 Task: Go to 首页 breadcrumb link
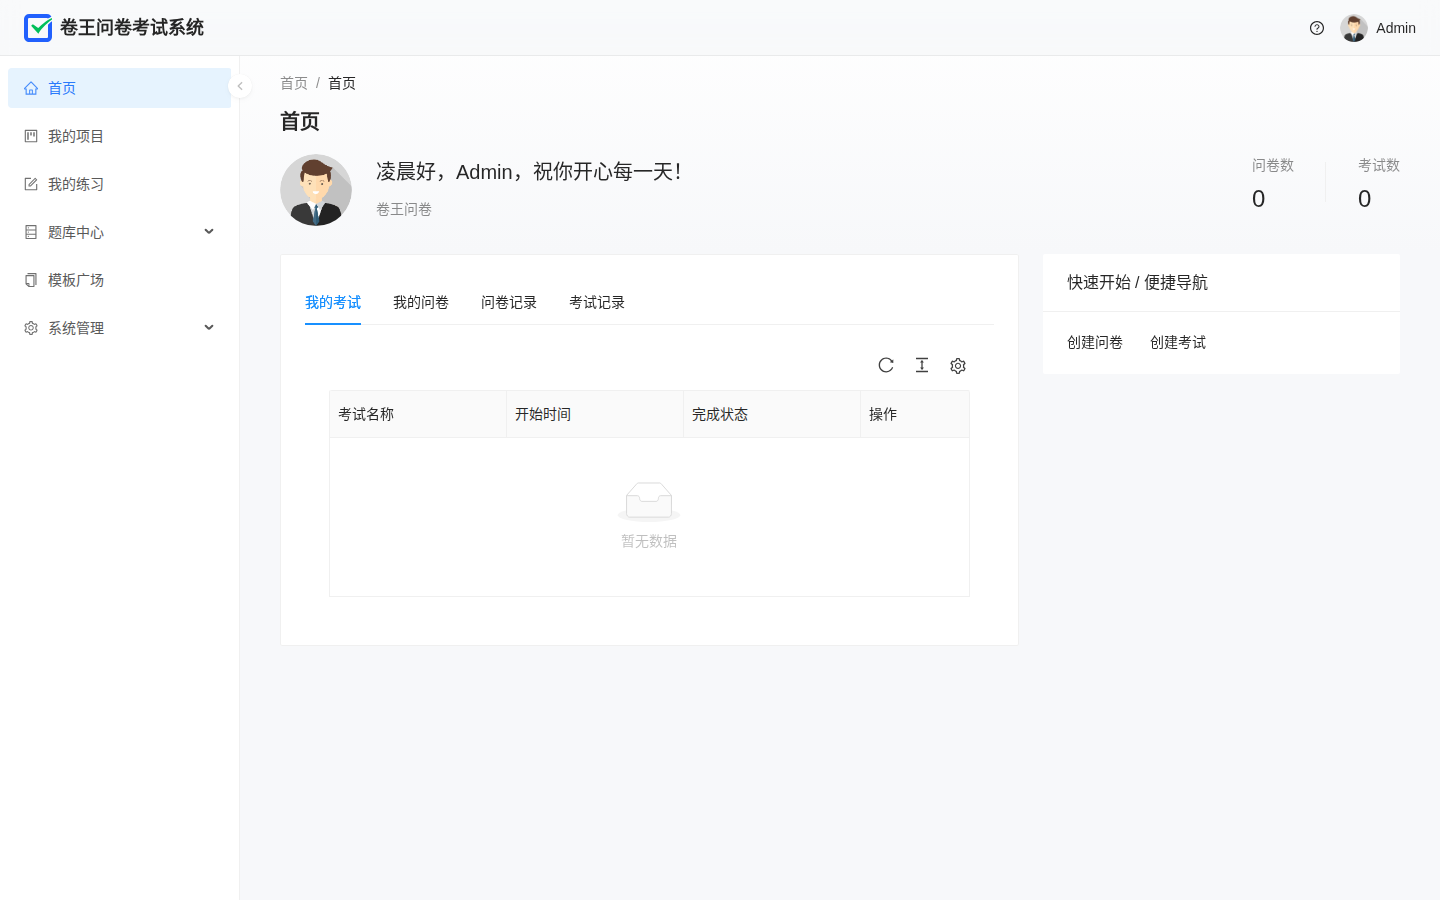294,83
